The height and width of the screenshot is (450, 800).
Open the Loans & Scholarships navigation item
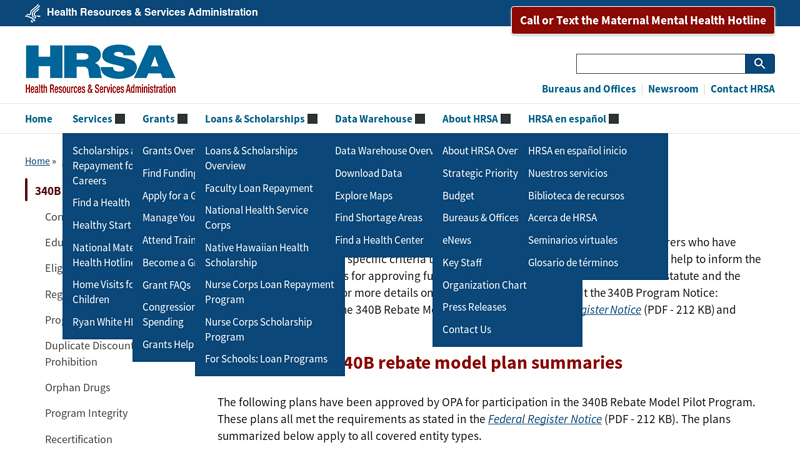click(255, 119)
